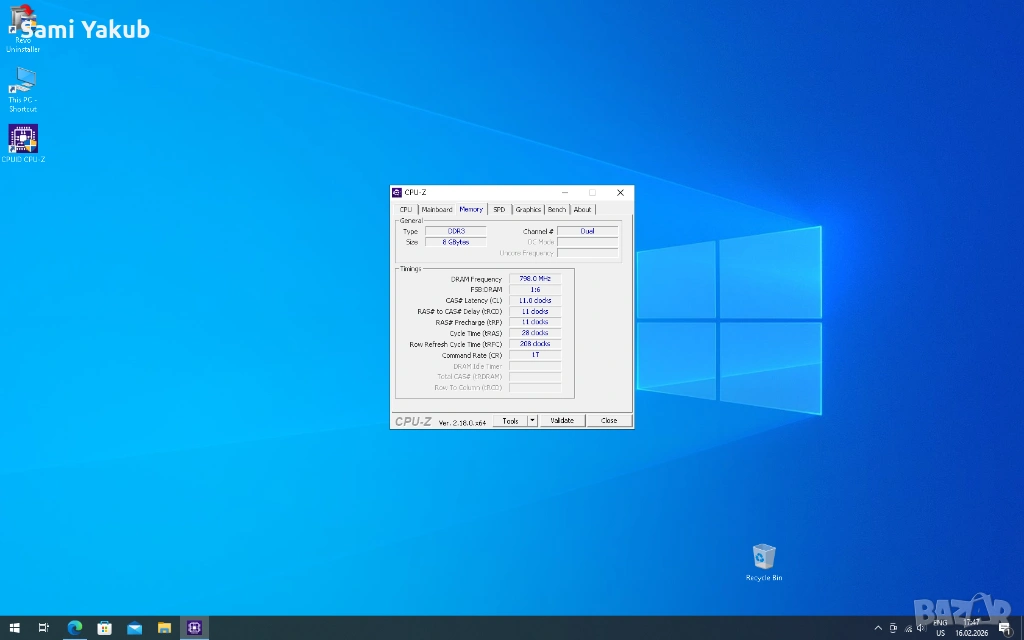This screenshot has width=1024, height=640.
Task: Show hidden system tray icons
Action: pyautogui.click(x=878, y=628)
